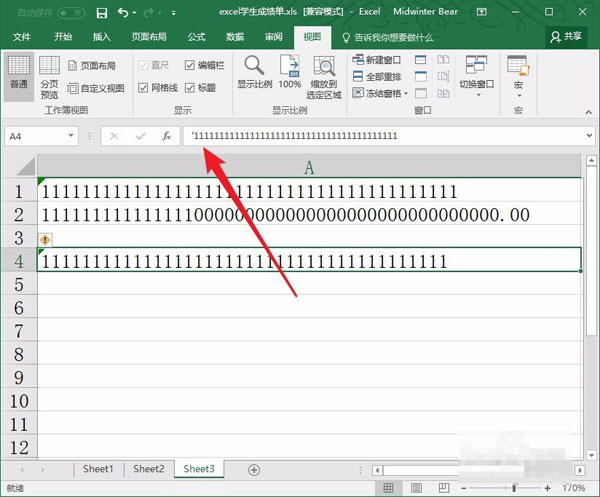This screenshot has height=497, width=600.
Task: Expand the Freeze Panes (冻结窗格) dropdown
Action: click(381, 93)
